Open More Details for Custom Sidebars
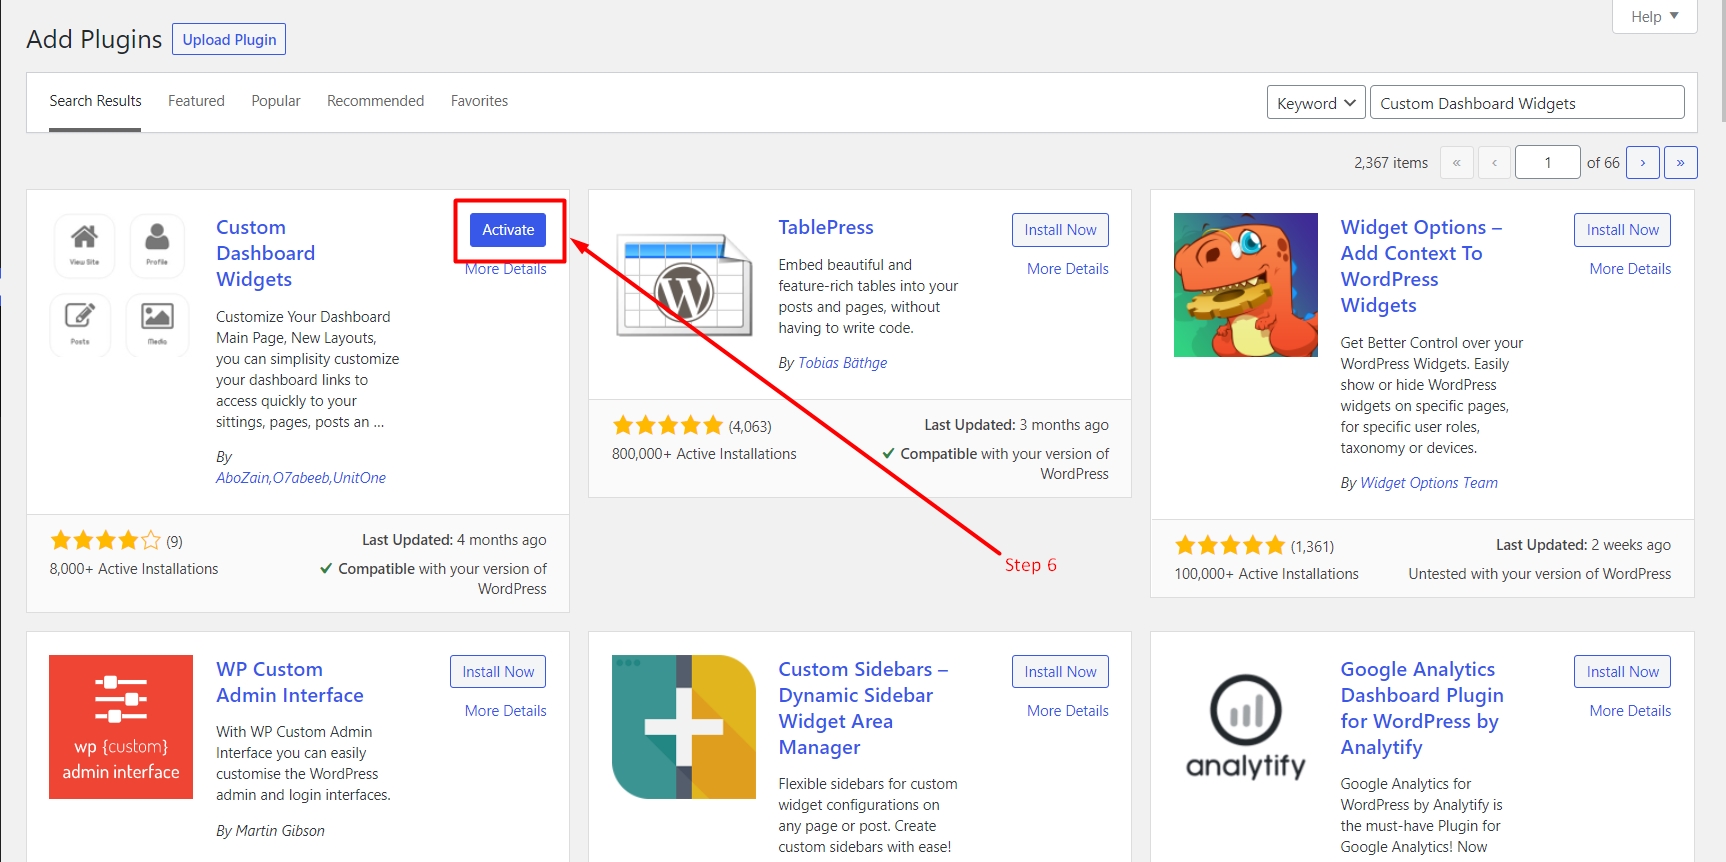 (x=1068, y=711)
